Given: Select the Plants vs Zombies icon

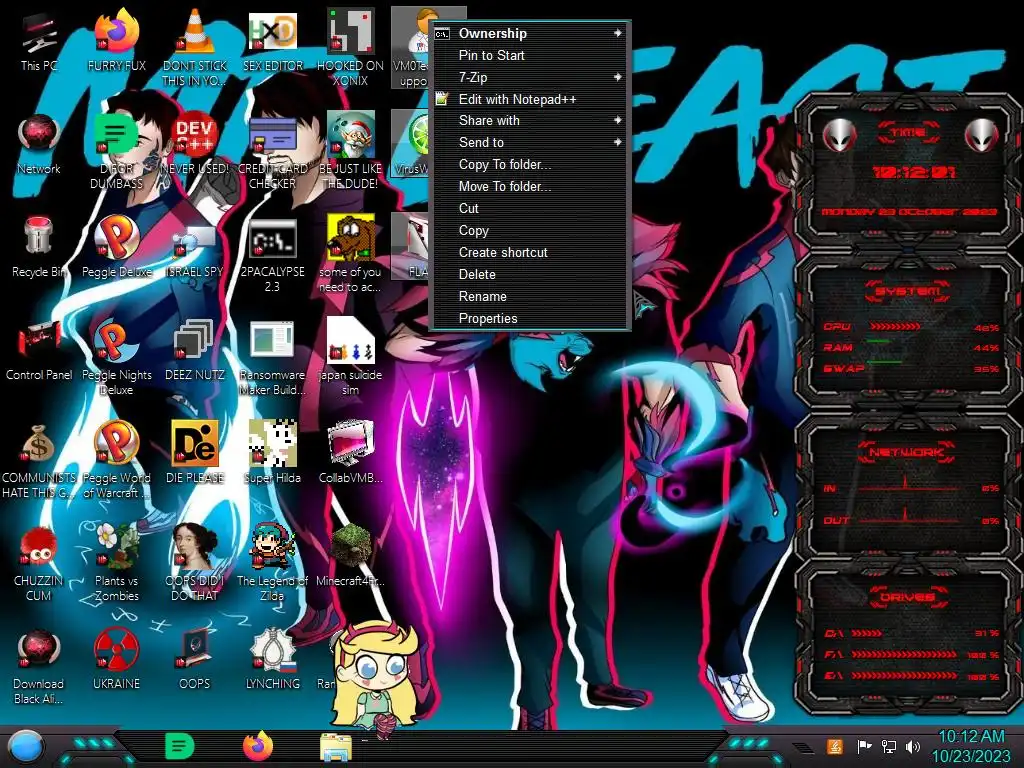Looking at the screenshot, I should pyautogui.click(x=117, y=564).
